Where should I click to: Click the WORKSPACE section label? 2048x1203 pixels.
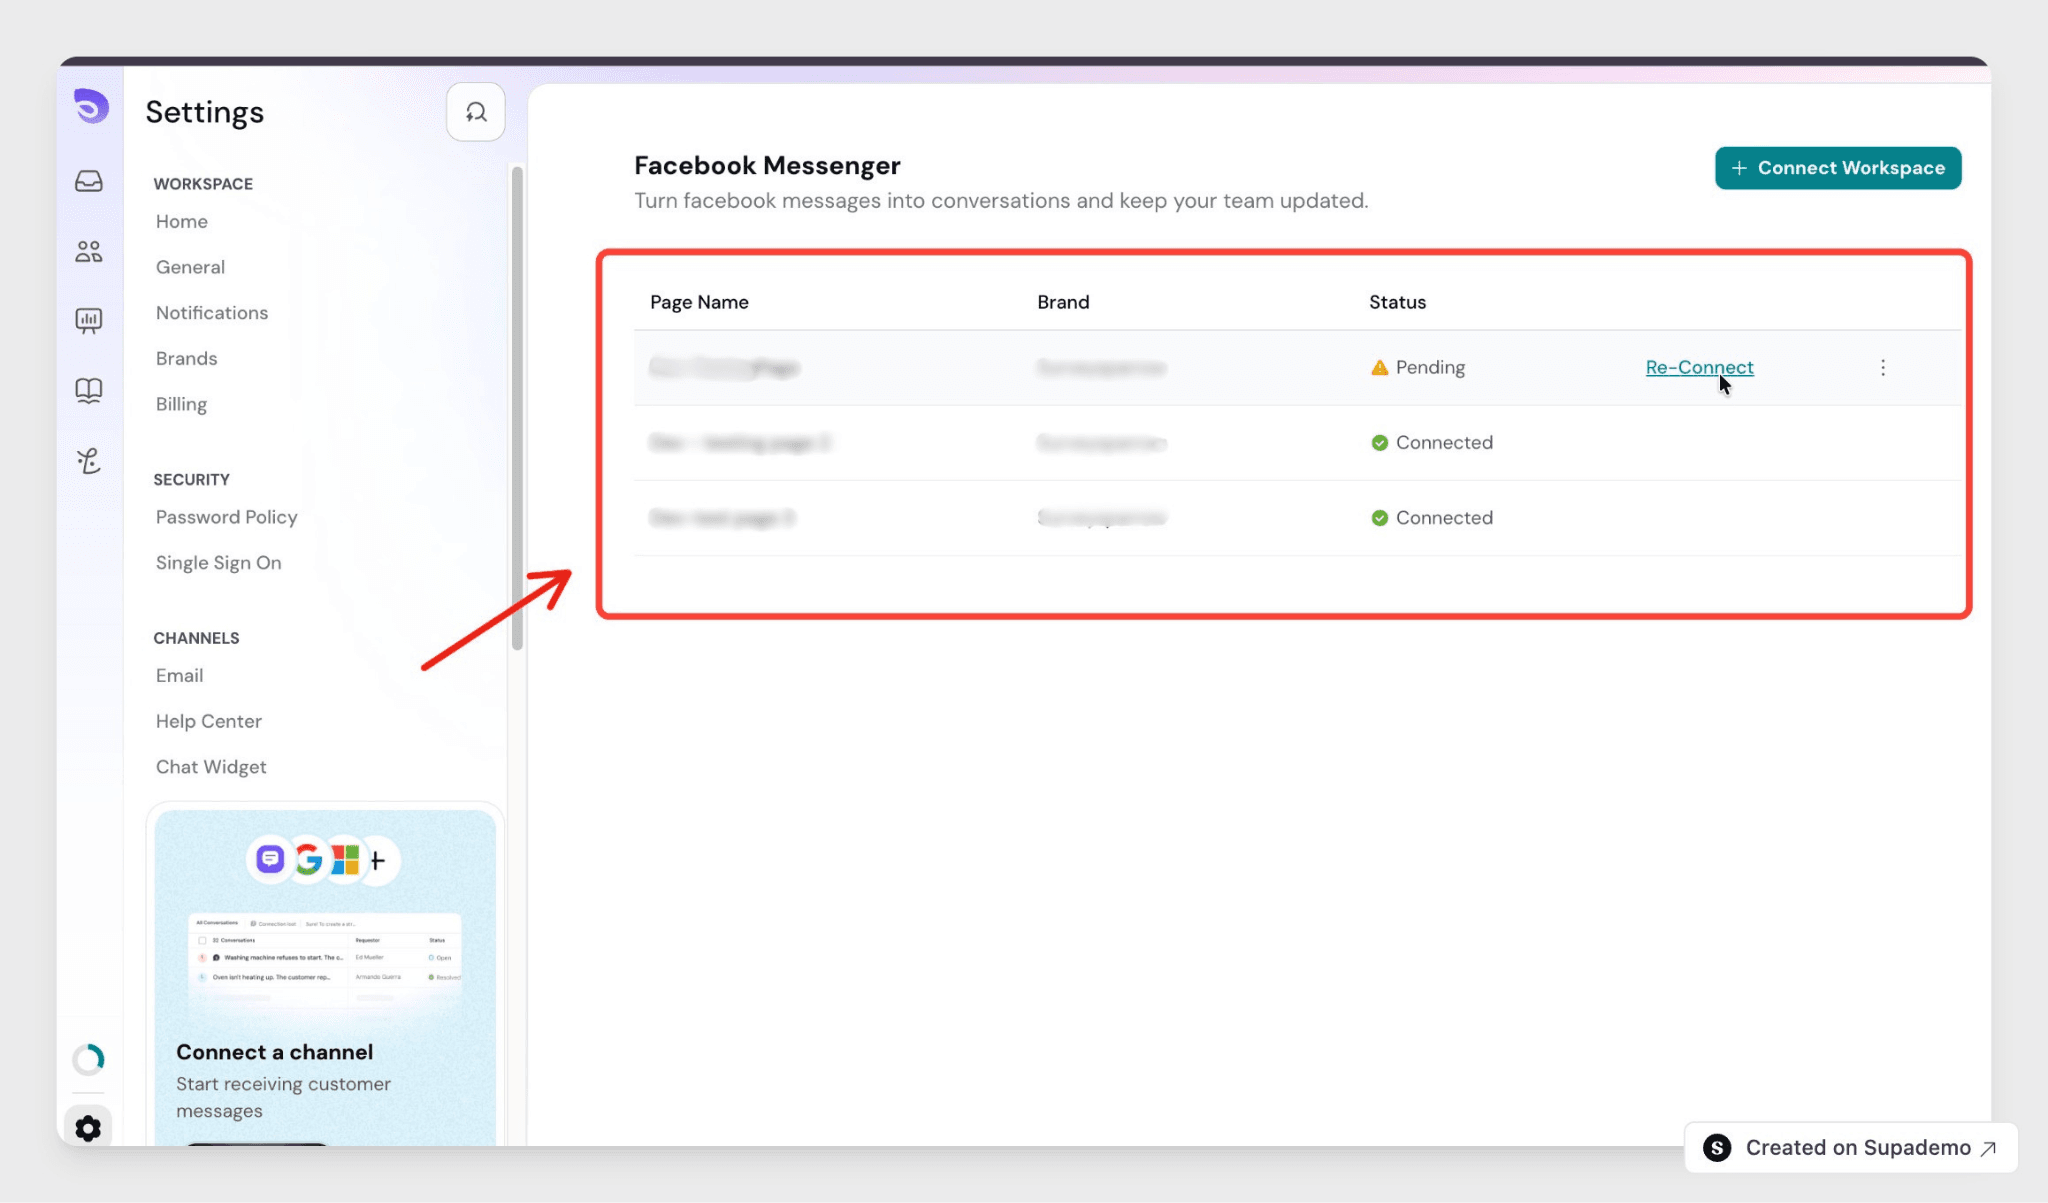pos(203,184)
